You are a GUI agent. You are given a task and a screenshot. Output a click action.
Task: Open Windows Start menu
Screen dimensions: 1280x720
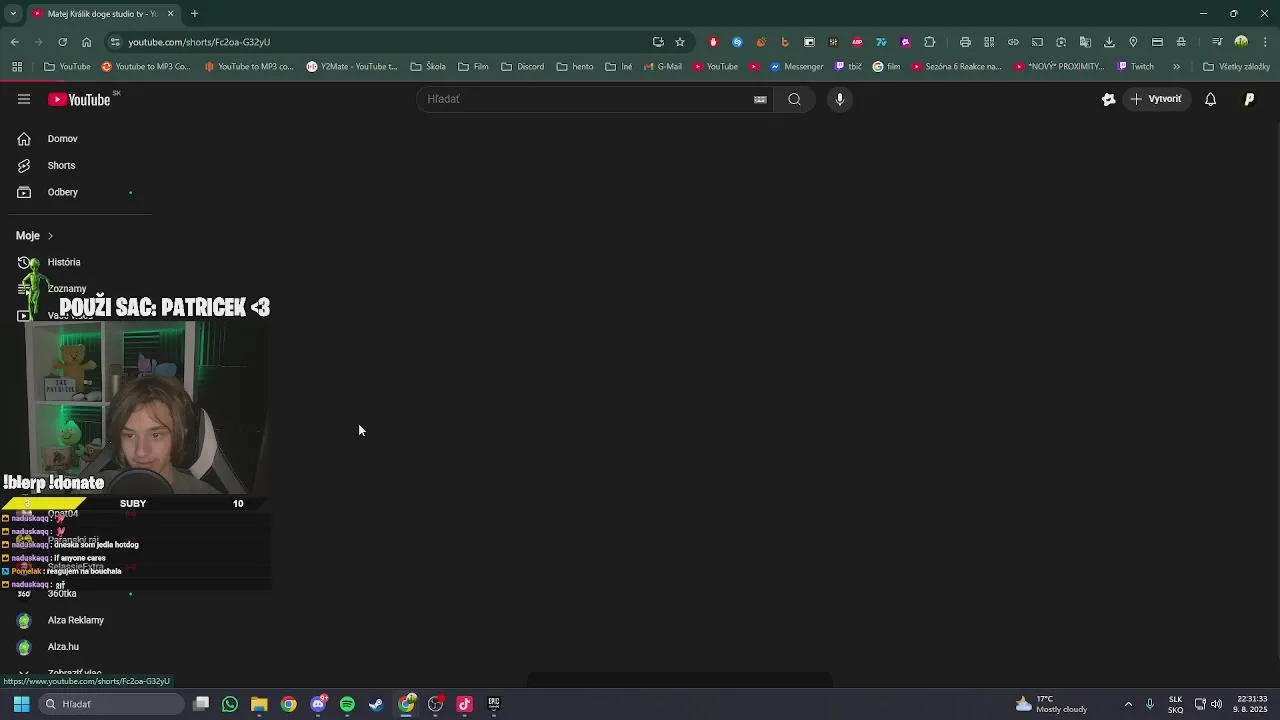click(x=21, y=704)
